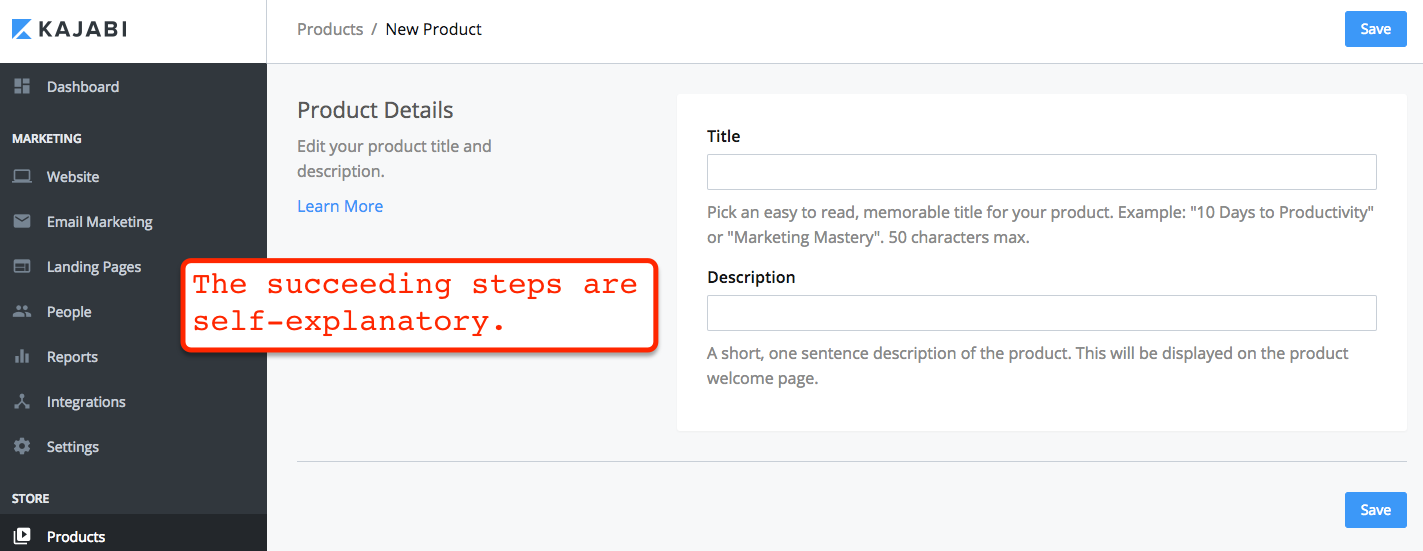
Task: Click the Products breadcrumb link
Action: pyautogui.click(x=330, y=29)
